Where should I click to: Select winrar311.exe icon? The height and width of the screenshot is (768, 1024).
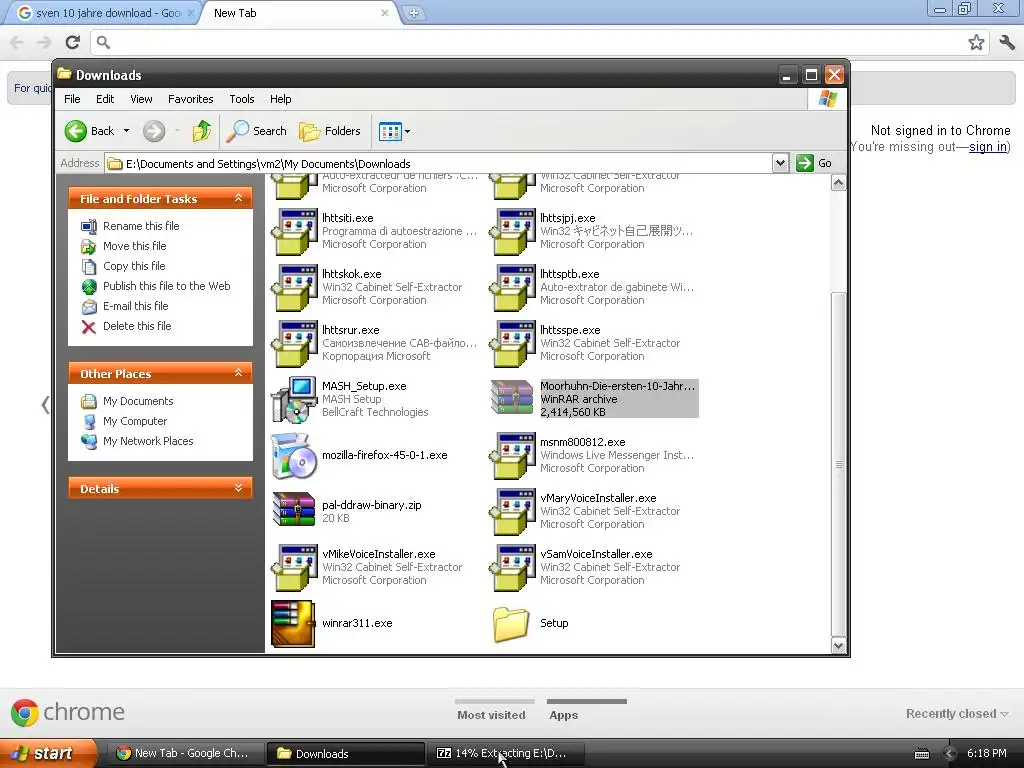tap(293, 624)
